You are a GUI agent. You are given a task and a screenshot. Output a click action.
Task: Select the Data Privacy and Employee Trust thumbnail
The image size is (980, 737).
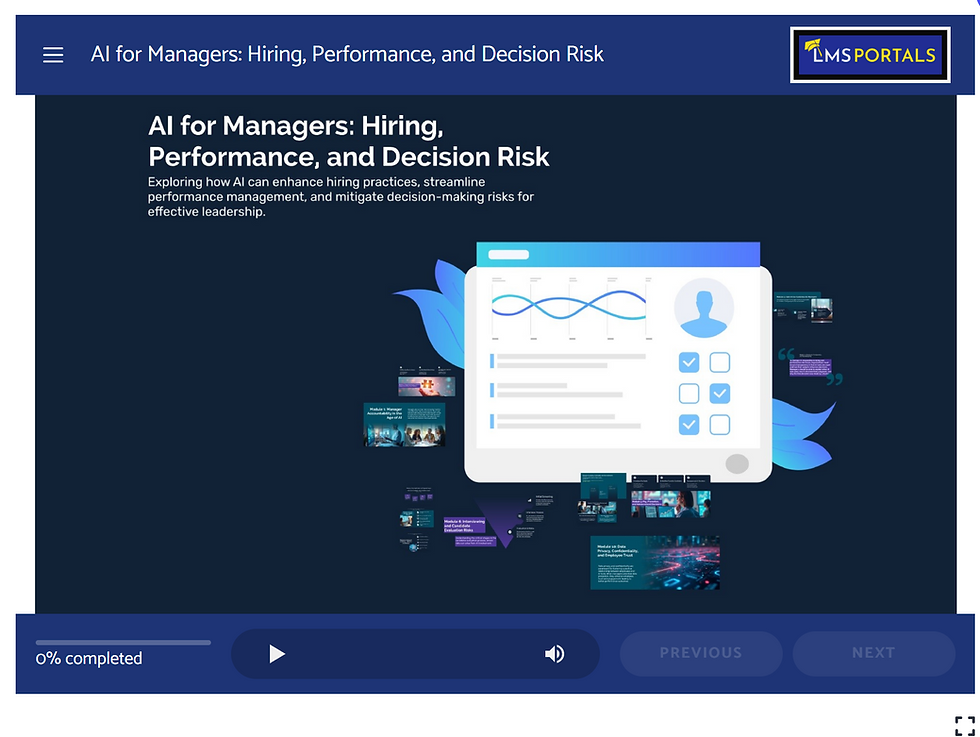[x=655, y=562]
